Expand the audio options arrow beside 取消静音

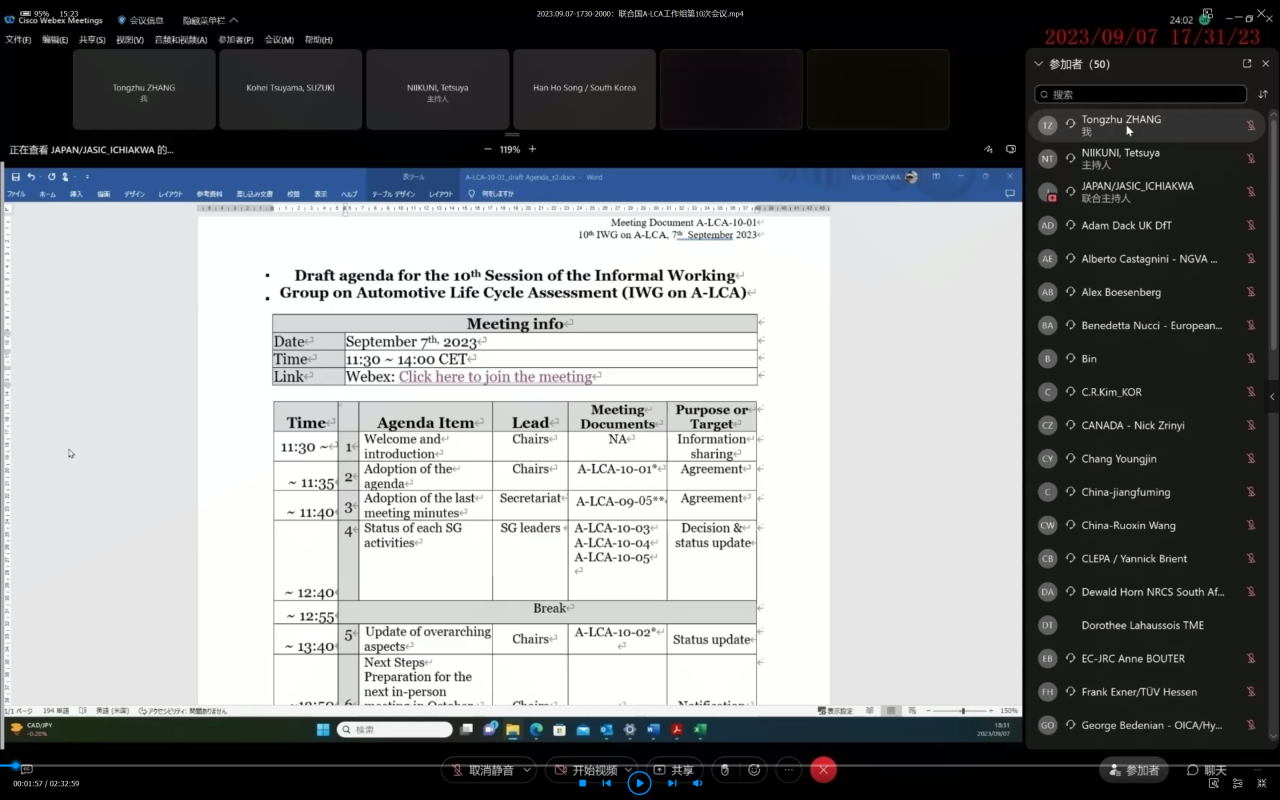526,770
